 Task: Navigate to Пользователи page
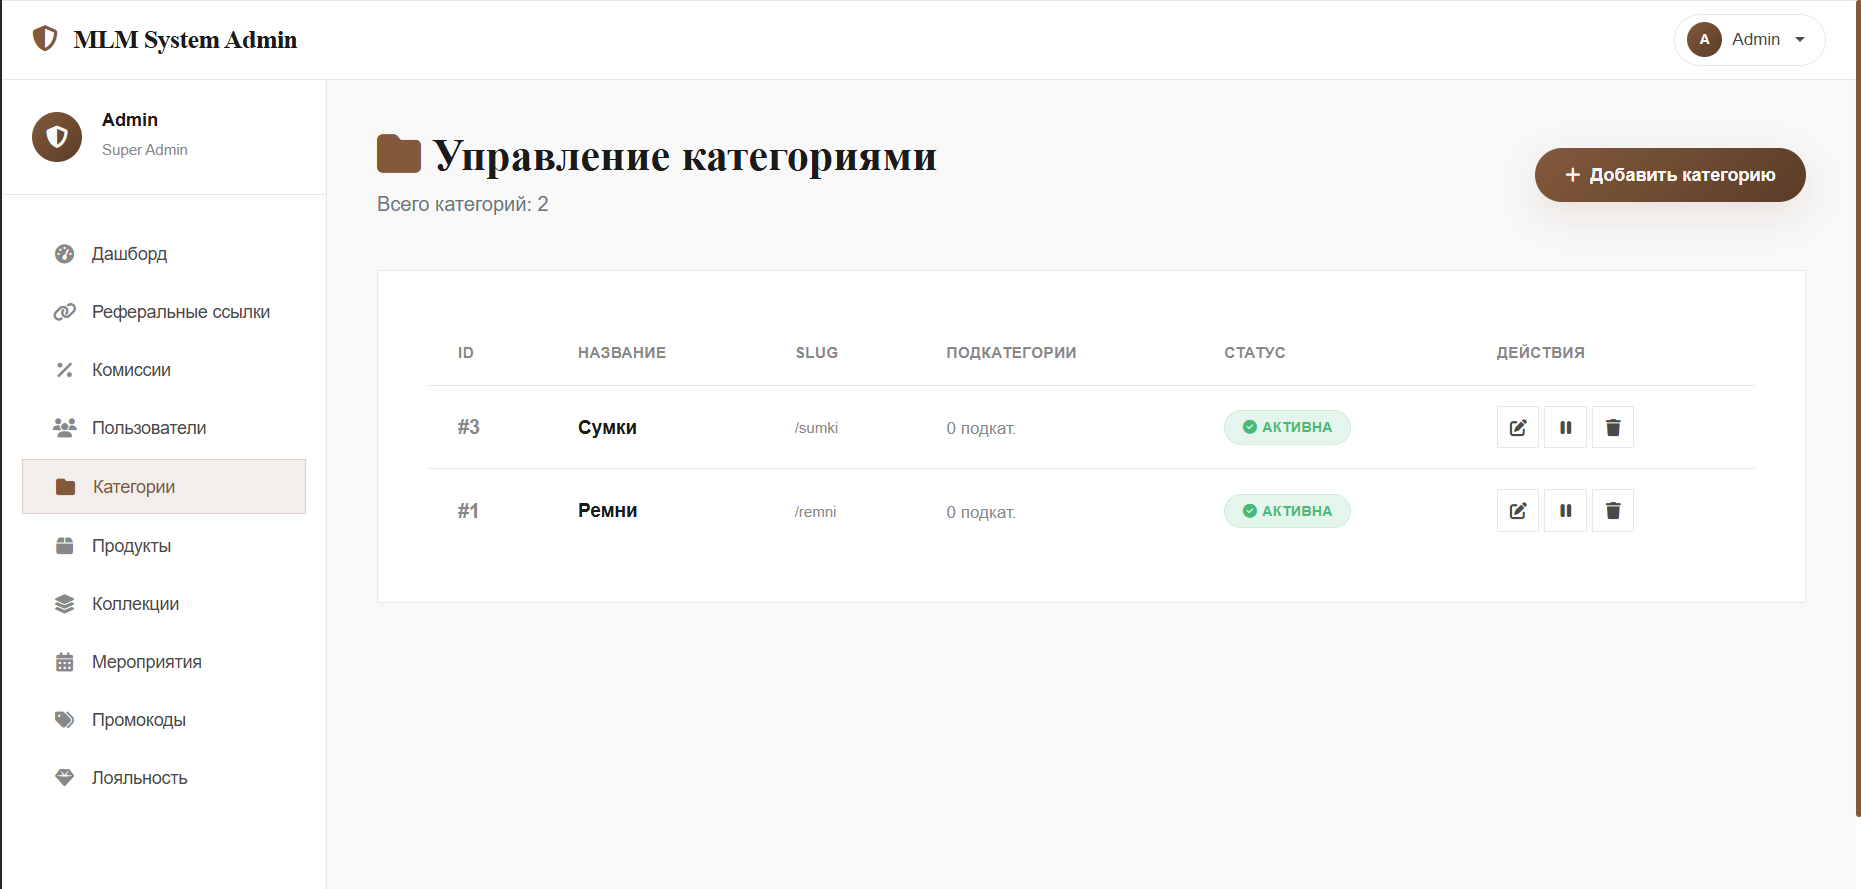pyautogui.click(x=164, y=428)
